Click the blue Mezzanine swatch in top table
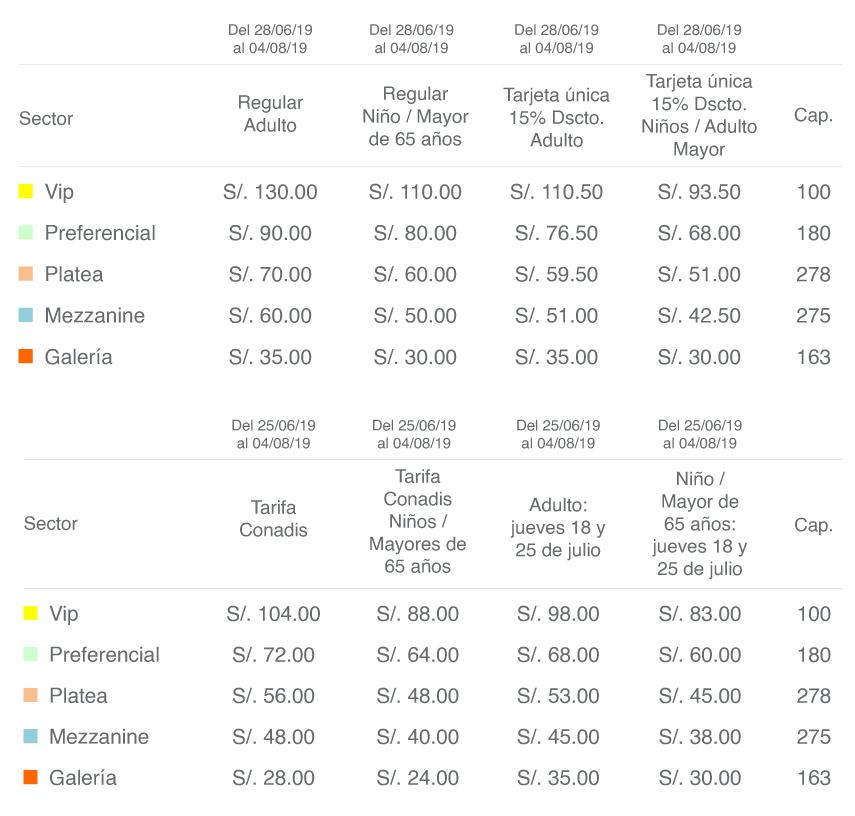This screenshot has height=816, width=855. (26, 315)
